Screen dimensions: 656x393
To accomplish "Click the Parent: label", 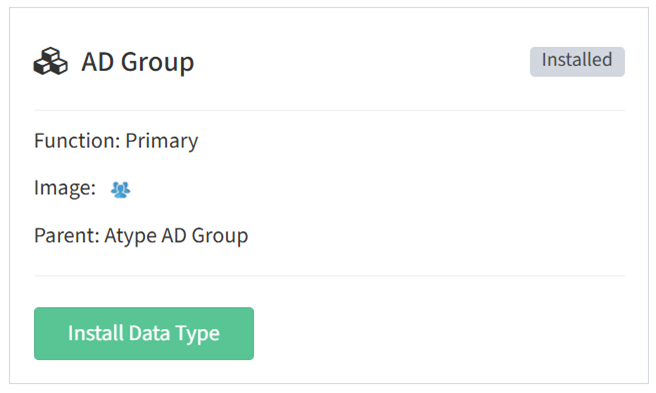I will pos(67,235).
